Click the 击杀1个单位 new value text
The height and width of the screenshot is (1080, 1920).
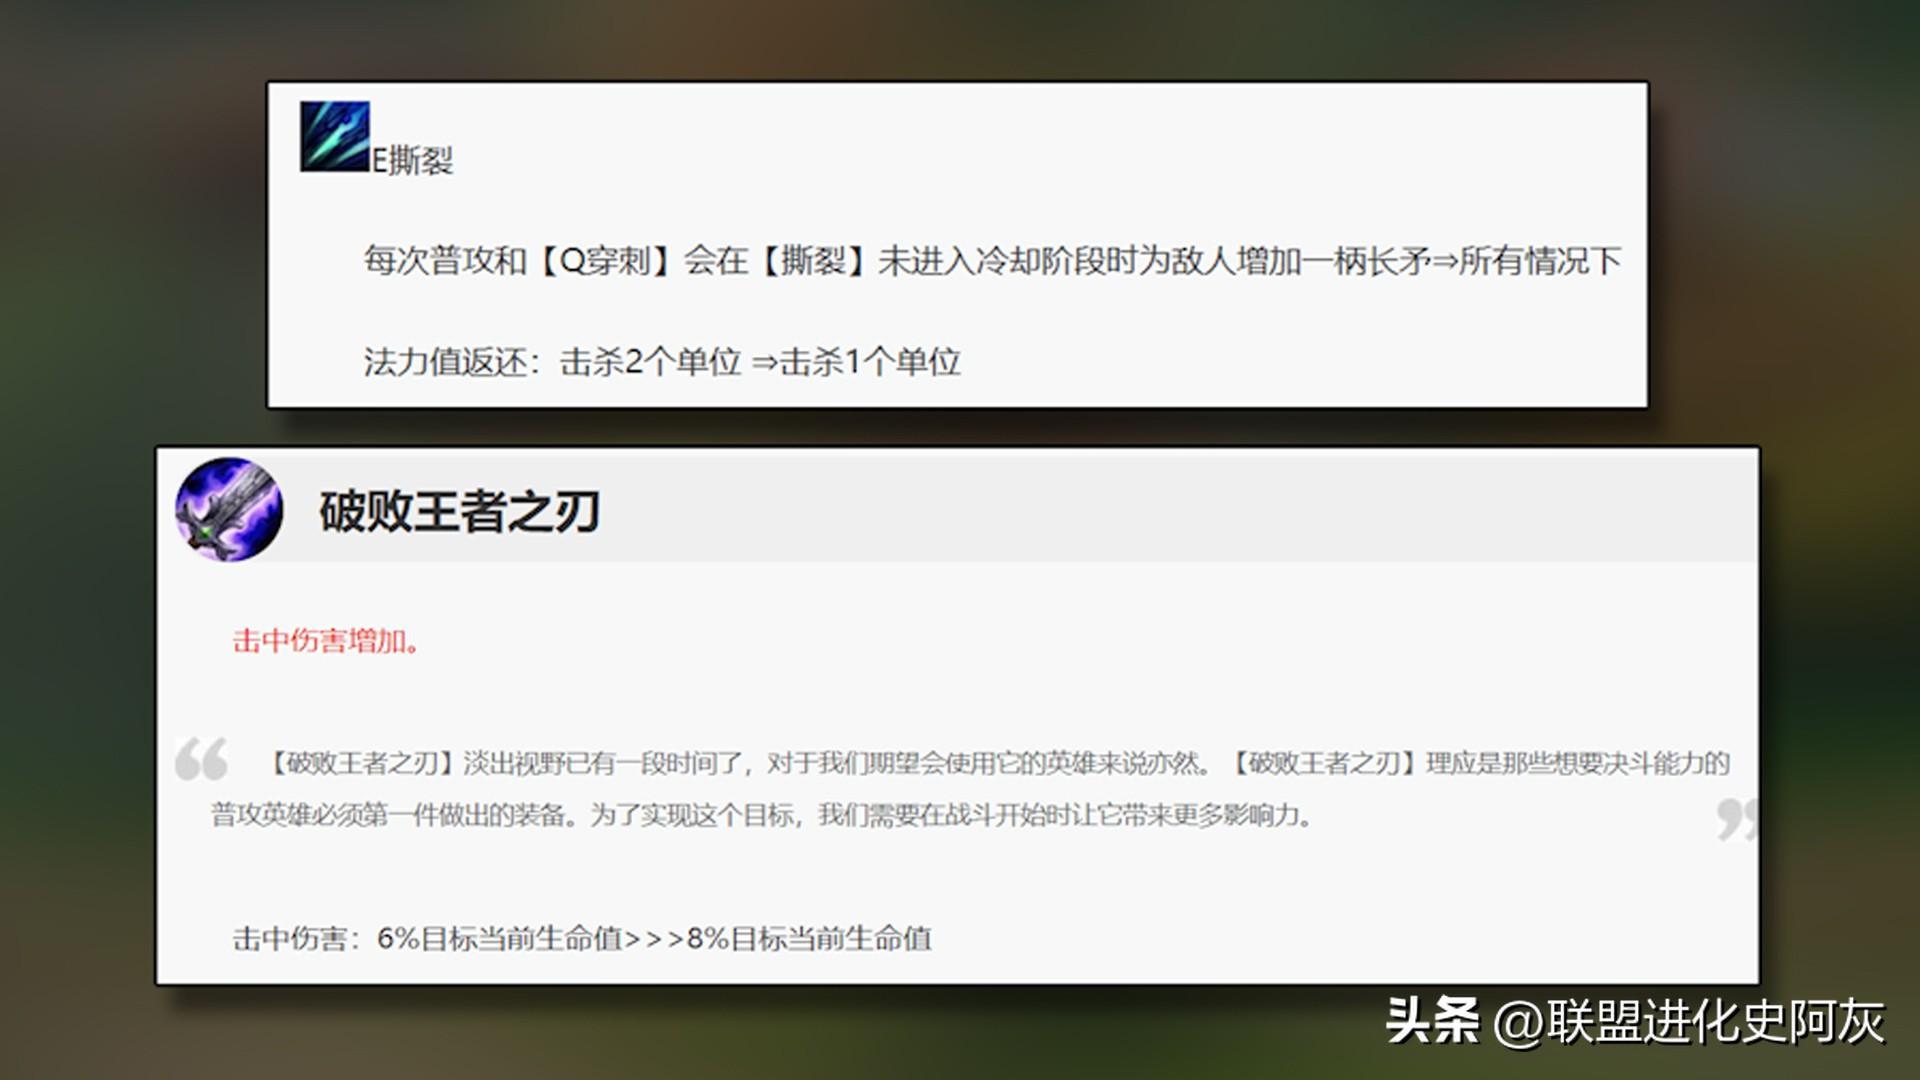click(x=870, y=362)
